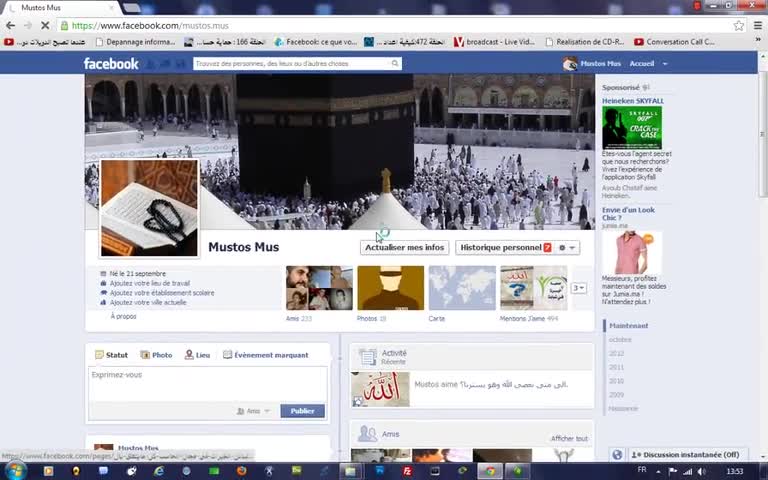Viewport: 768px width, 480px height.
Task: Click the Windows Start orb
Action: (x=15, y=471)
